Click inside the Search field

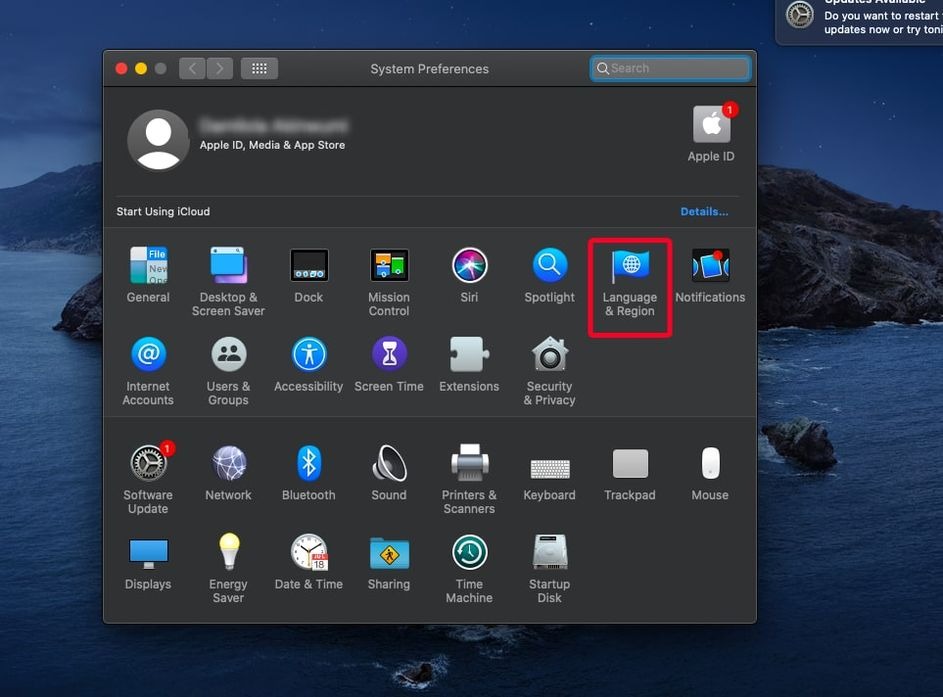pyautogui.click(x=669, y=67)
